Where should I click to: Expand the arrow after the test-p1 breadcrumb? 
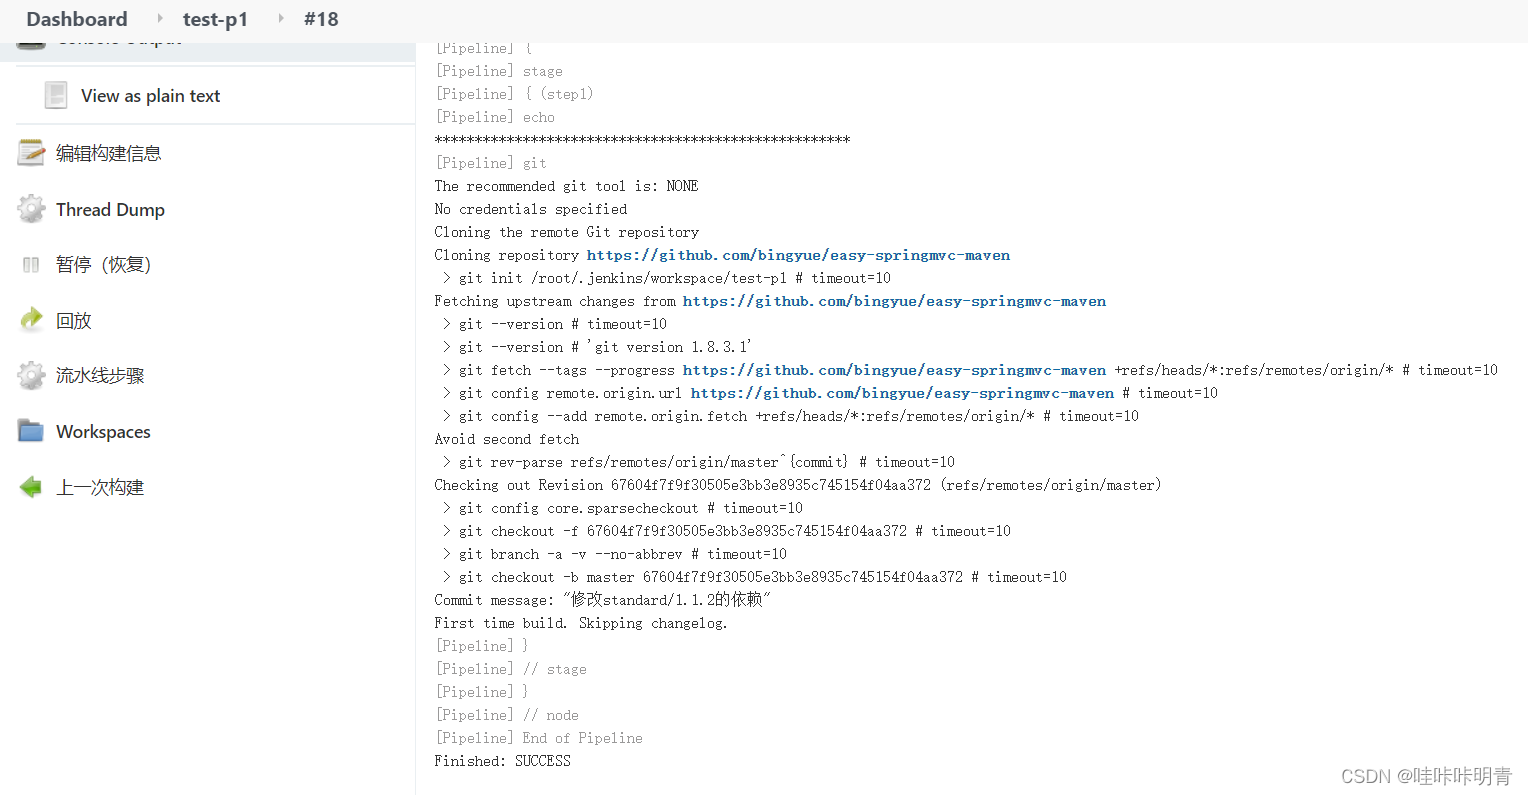[280, 18]
